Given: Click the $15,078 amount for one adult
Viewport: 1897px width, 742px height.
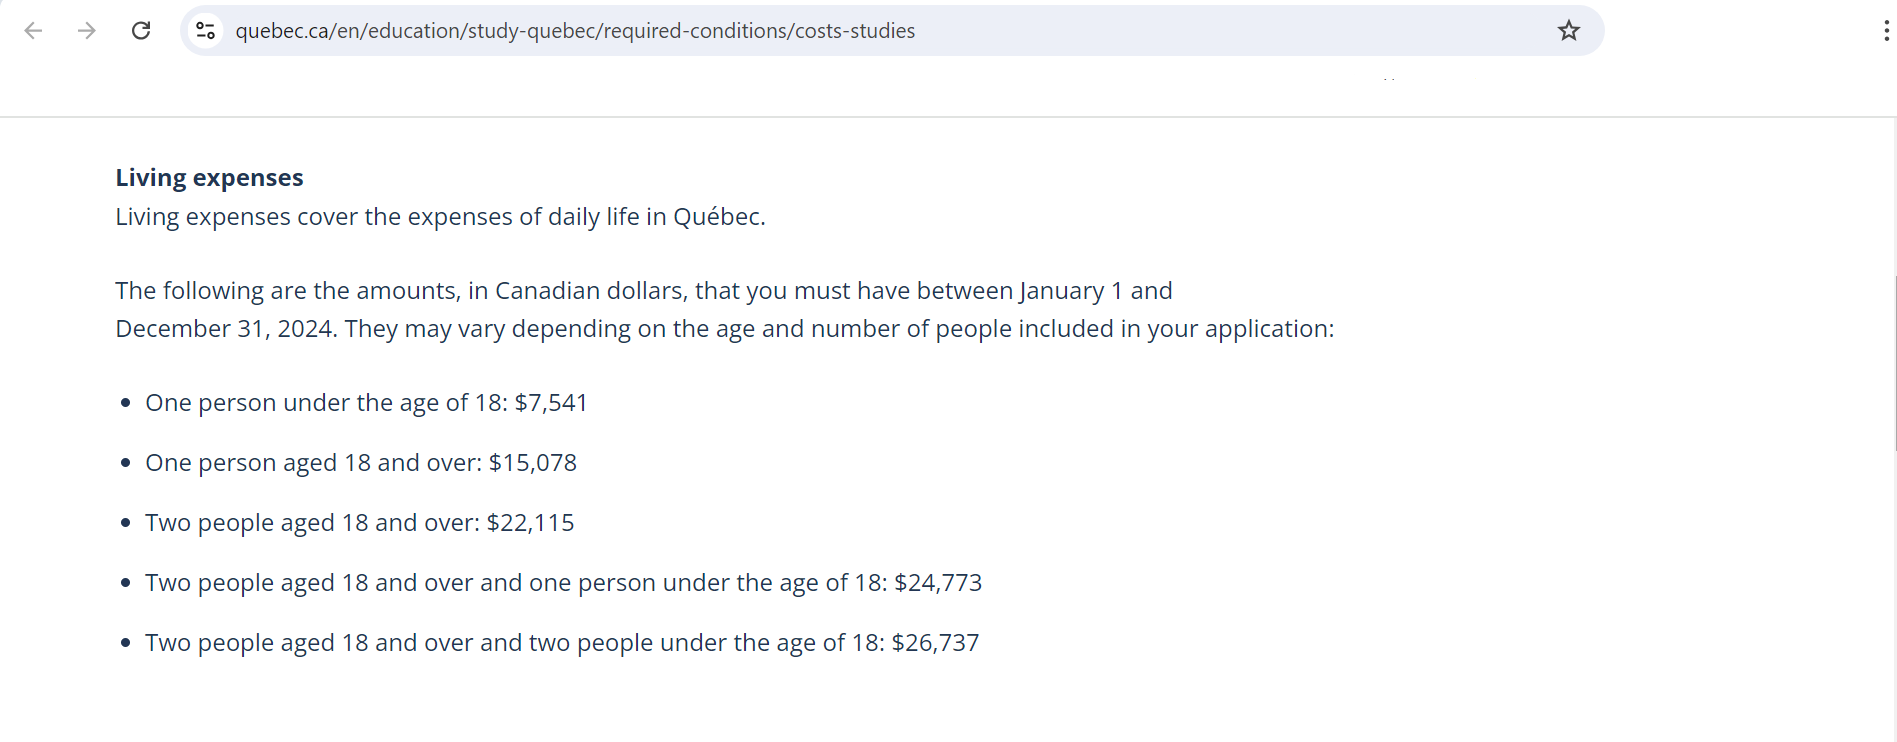Looking at the screenshot, I should pos(533,462).
